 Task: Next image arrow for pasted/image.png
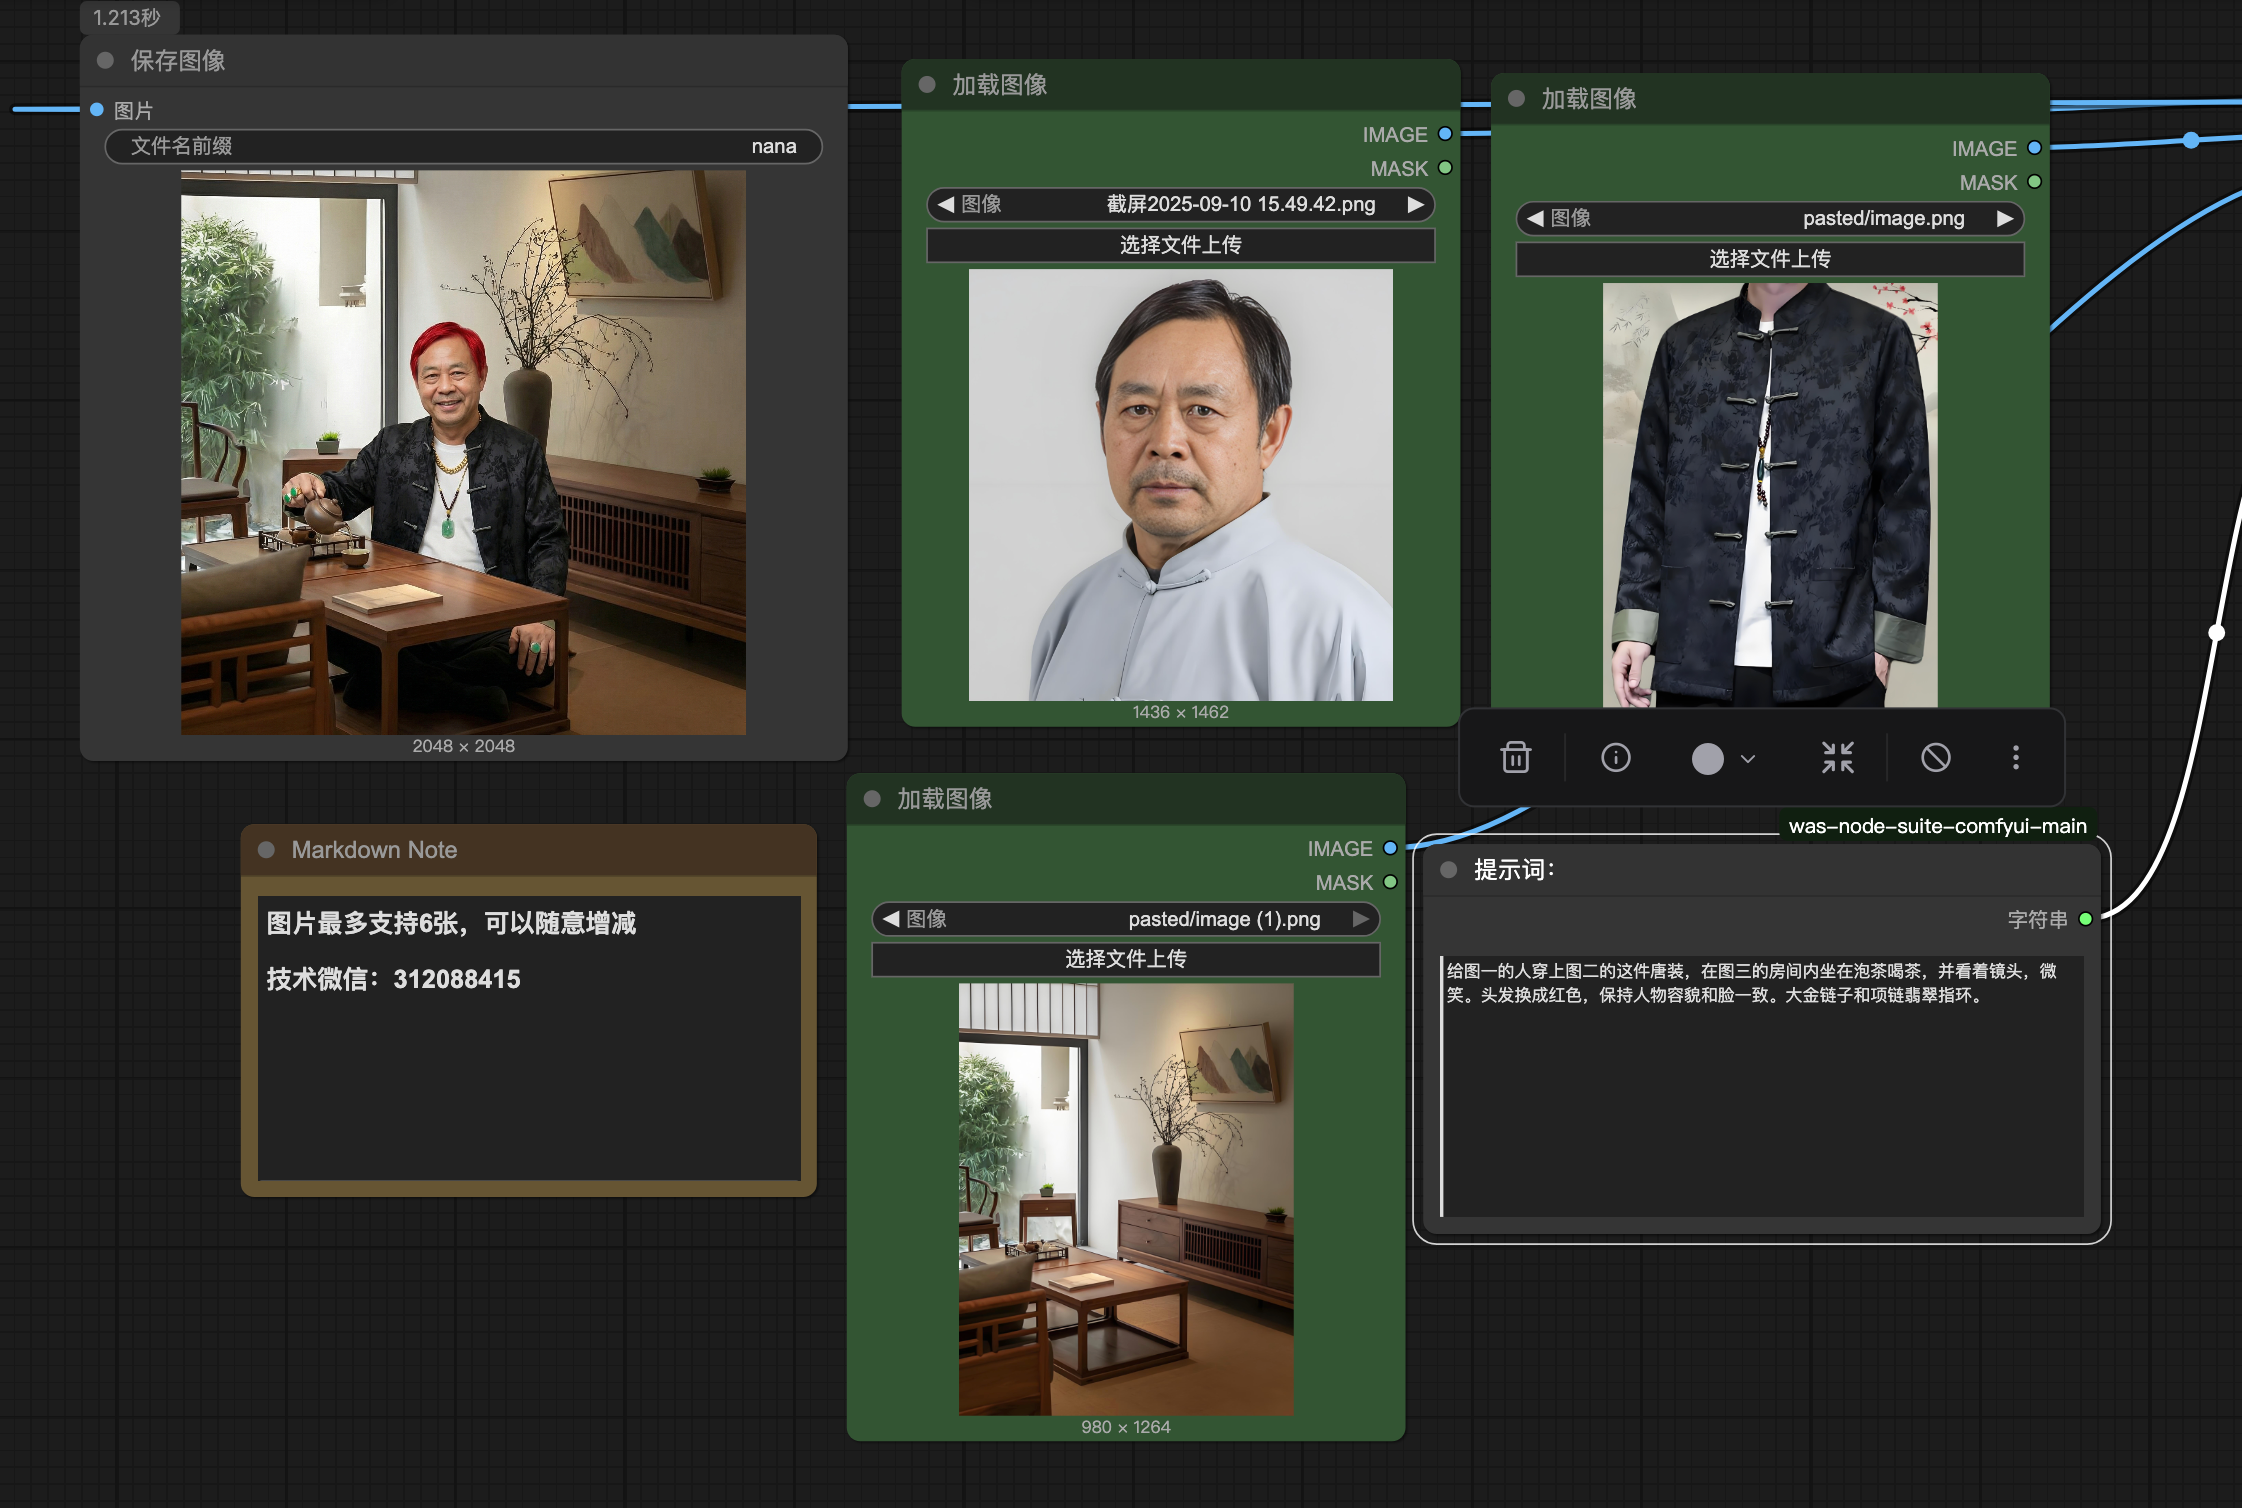tap(2004, 218)
